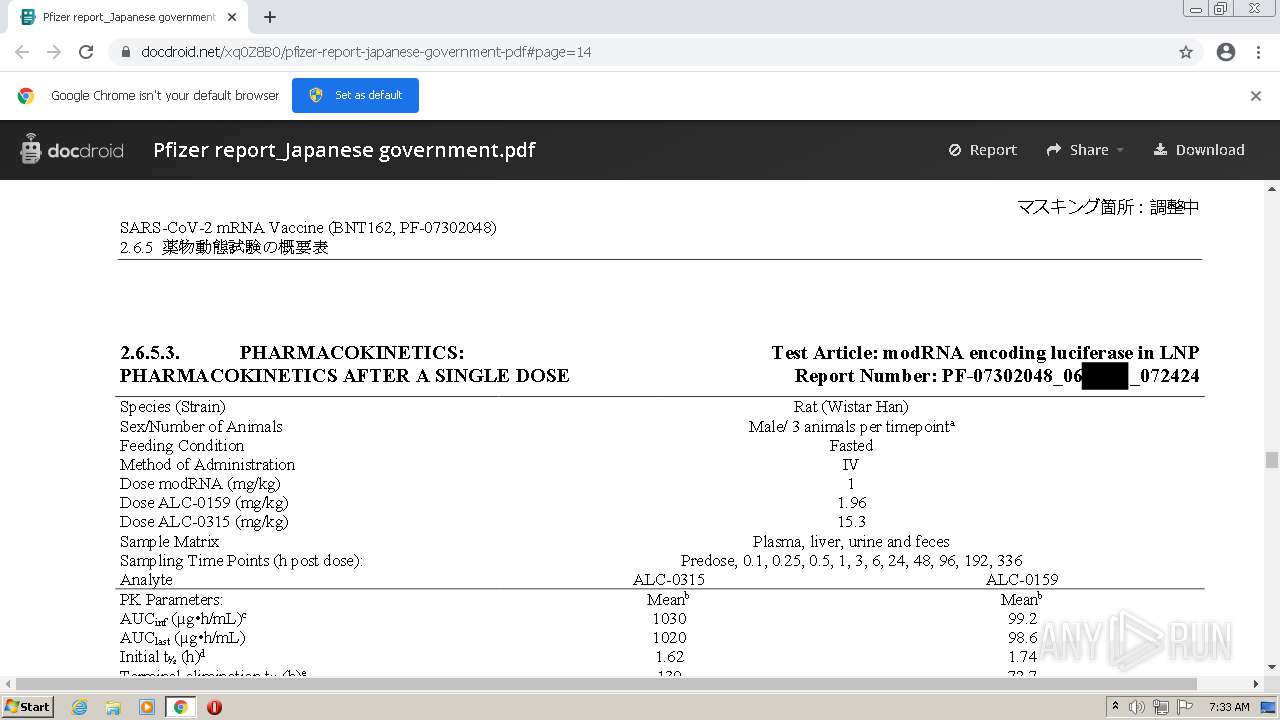Click the 'ALC-0315' analyte column header
This screenshot has height=720, width=1280.
[669, 580]
